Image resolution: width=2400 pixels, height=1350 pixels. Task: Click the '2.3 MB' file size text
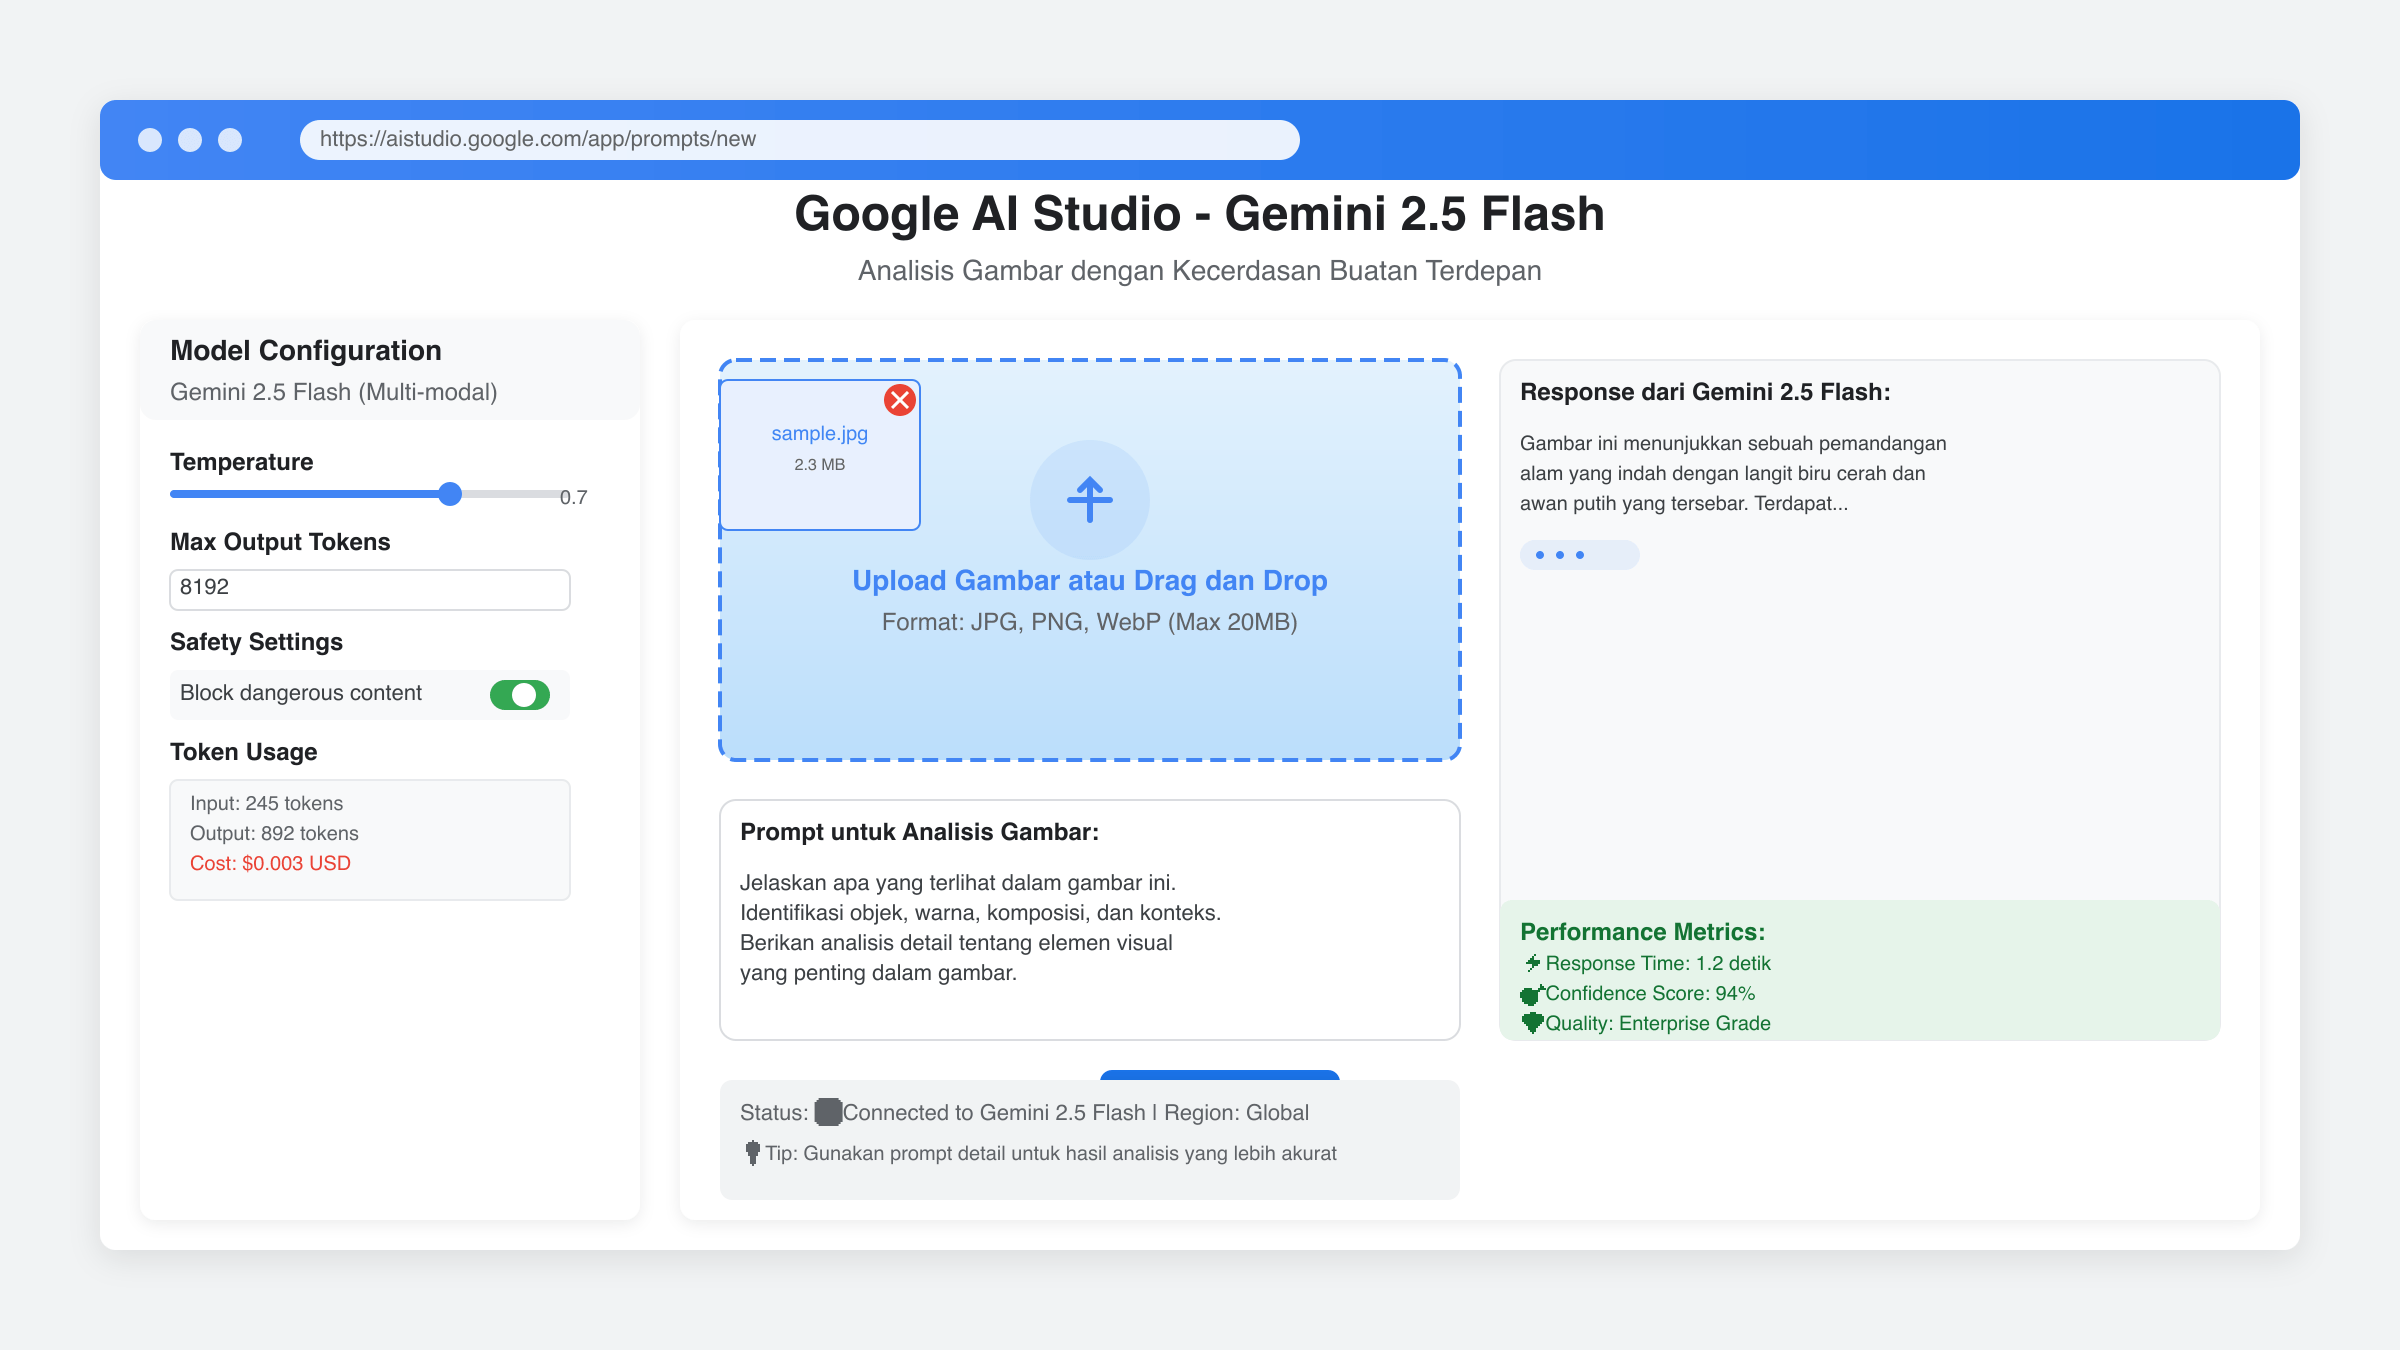(819, 464)
